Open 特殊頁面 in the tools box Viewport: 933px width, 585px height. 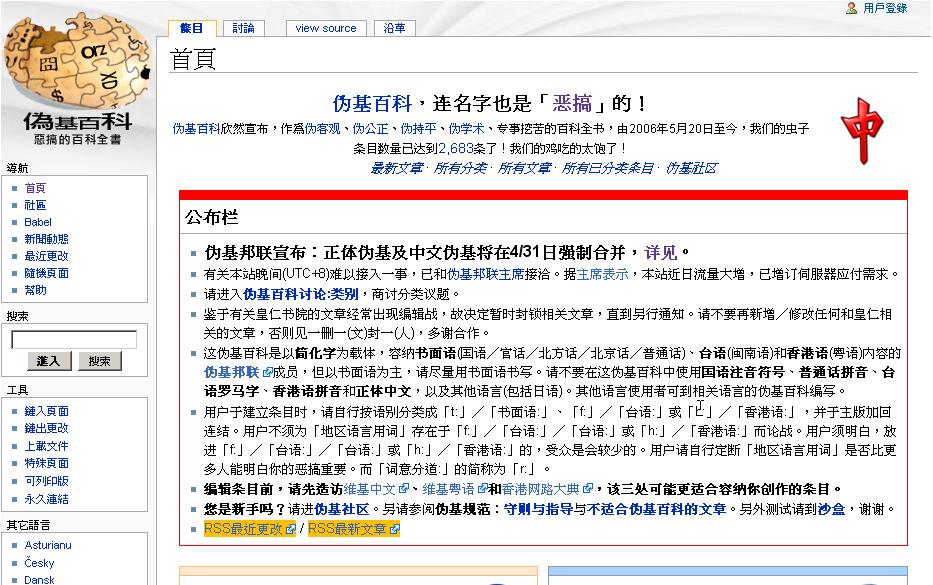point(46,463)
